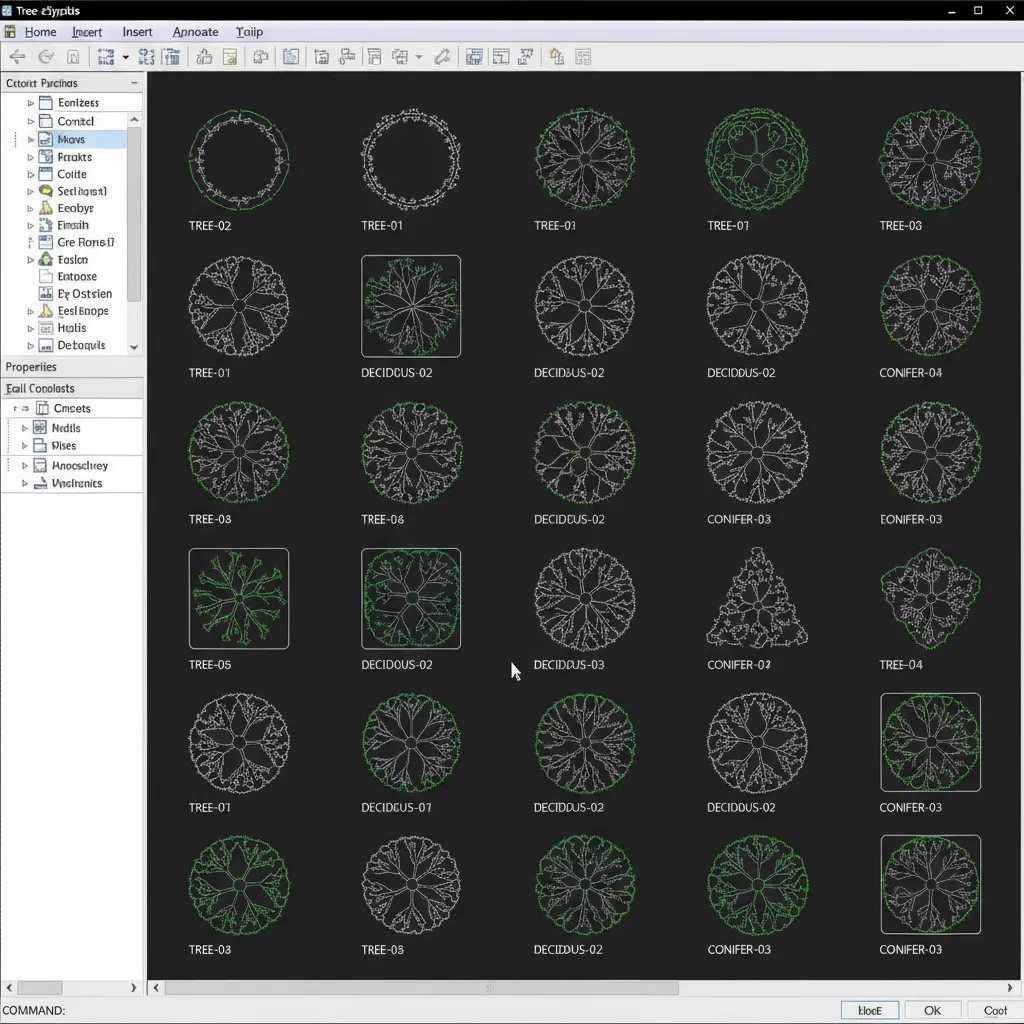Click the layer settings icon near the toolbar's end
The image size is (1024, 1024).
point(558,57)
